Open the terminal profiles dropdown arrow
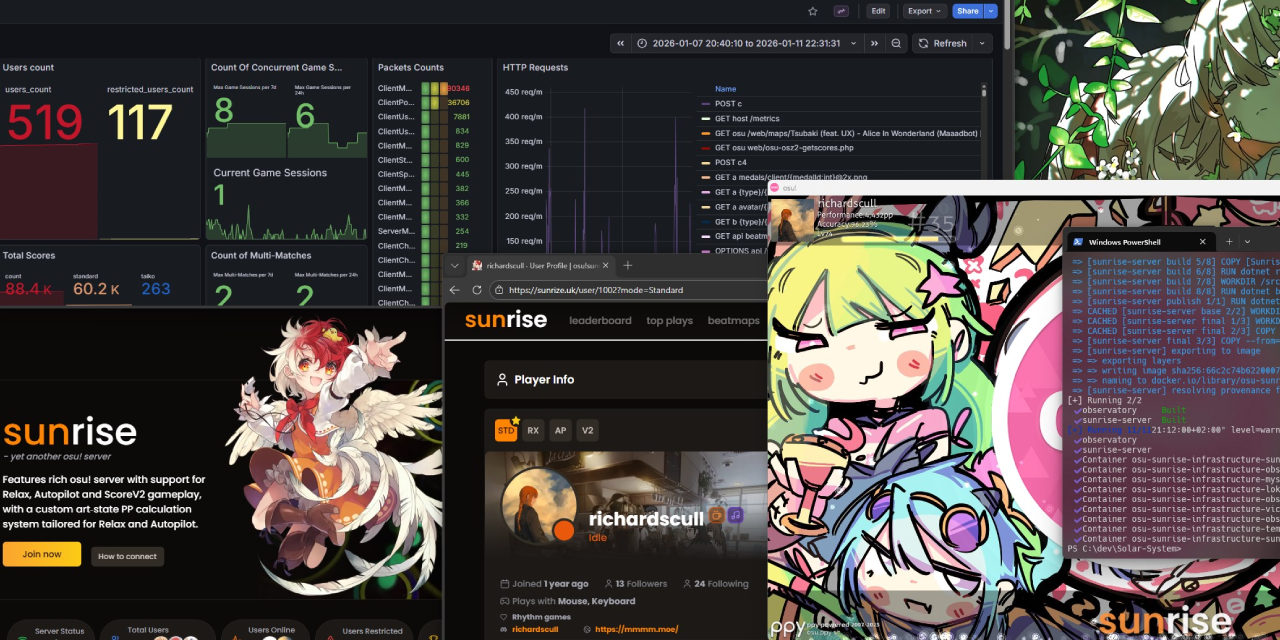1280x640 pixels. [1247, 242]
